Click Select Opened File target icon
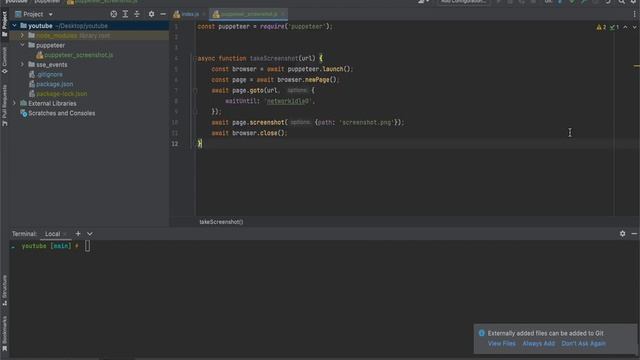 [113, 14]
